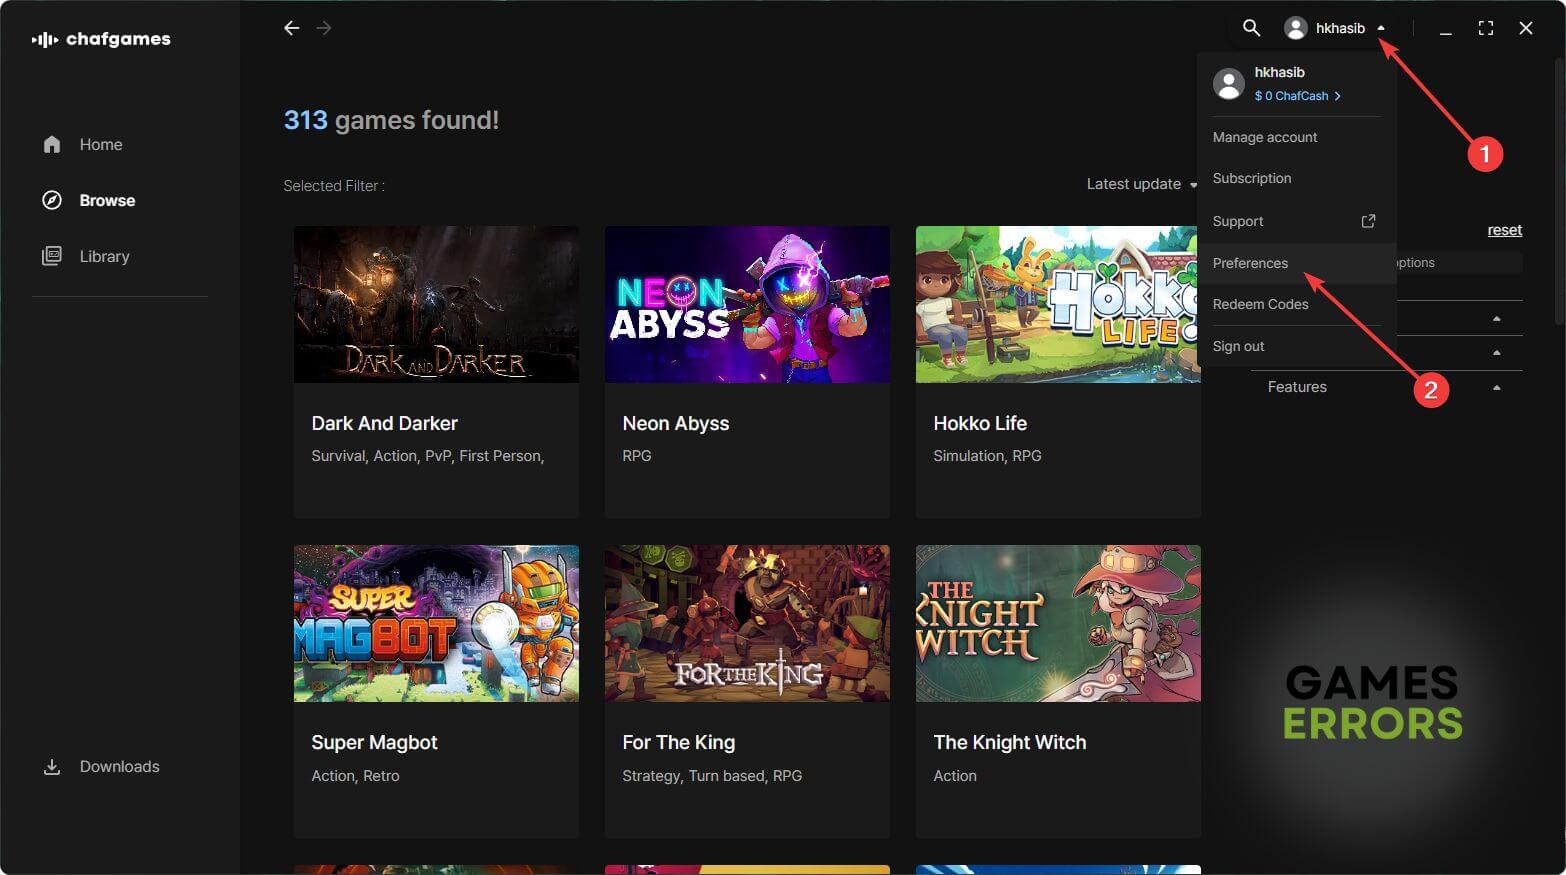Click the Simulation, RPG tags
This screenshot has width=1566, height=875.
pyautogui.click(x=988, y=456)
